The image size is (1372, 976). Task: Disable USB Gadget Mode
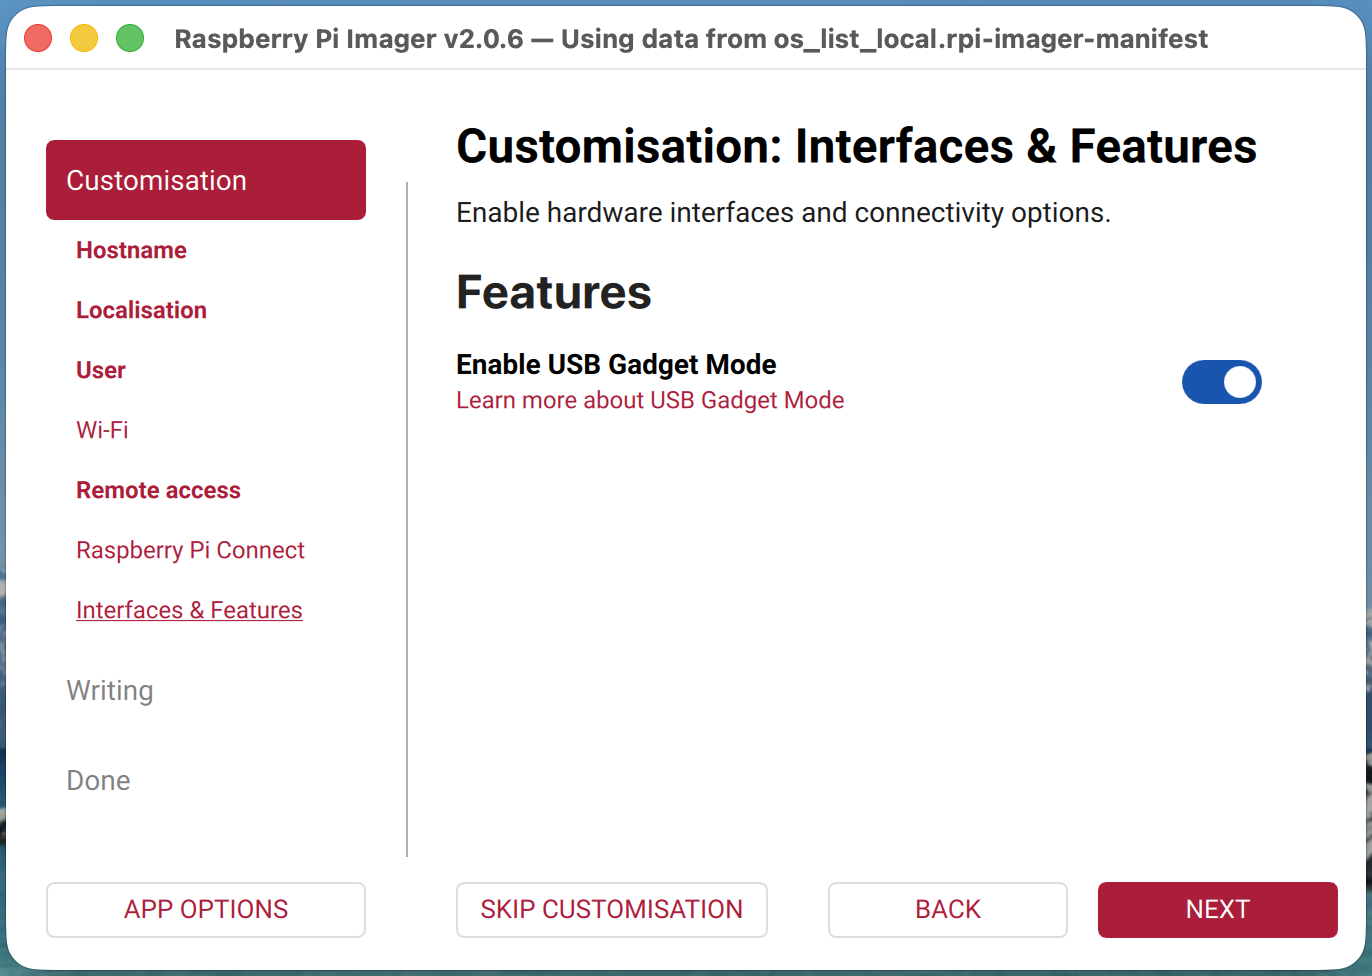[x=1222, y=382]
